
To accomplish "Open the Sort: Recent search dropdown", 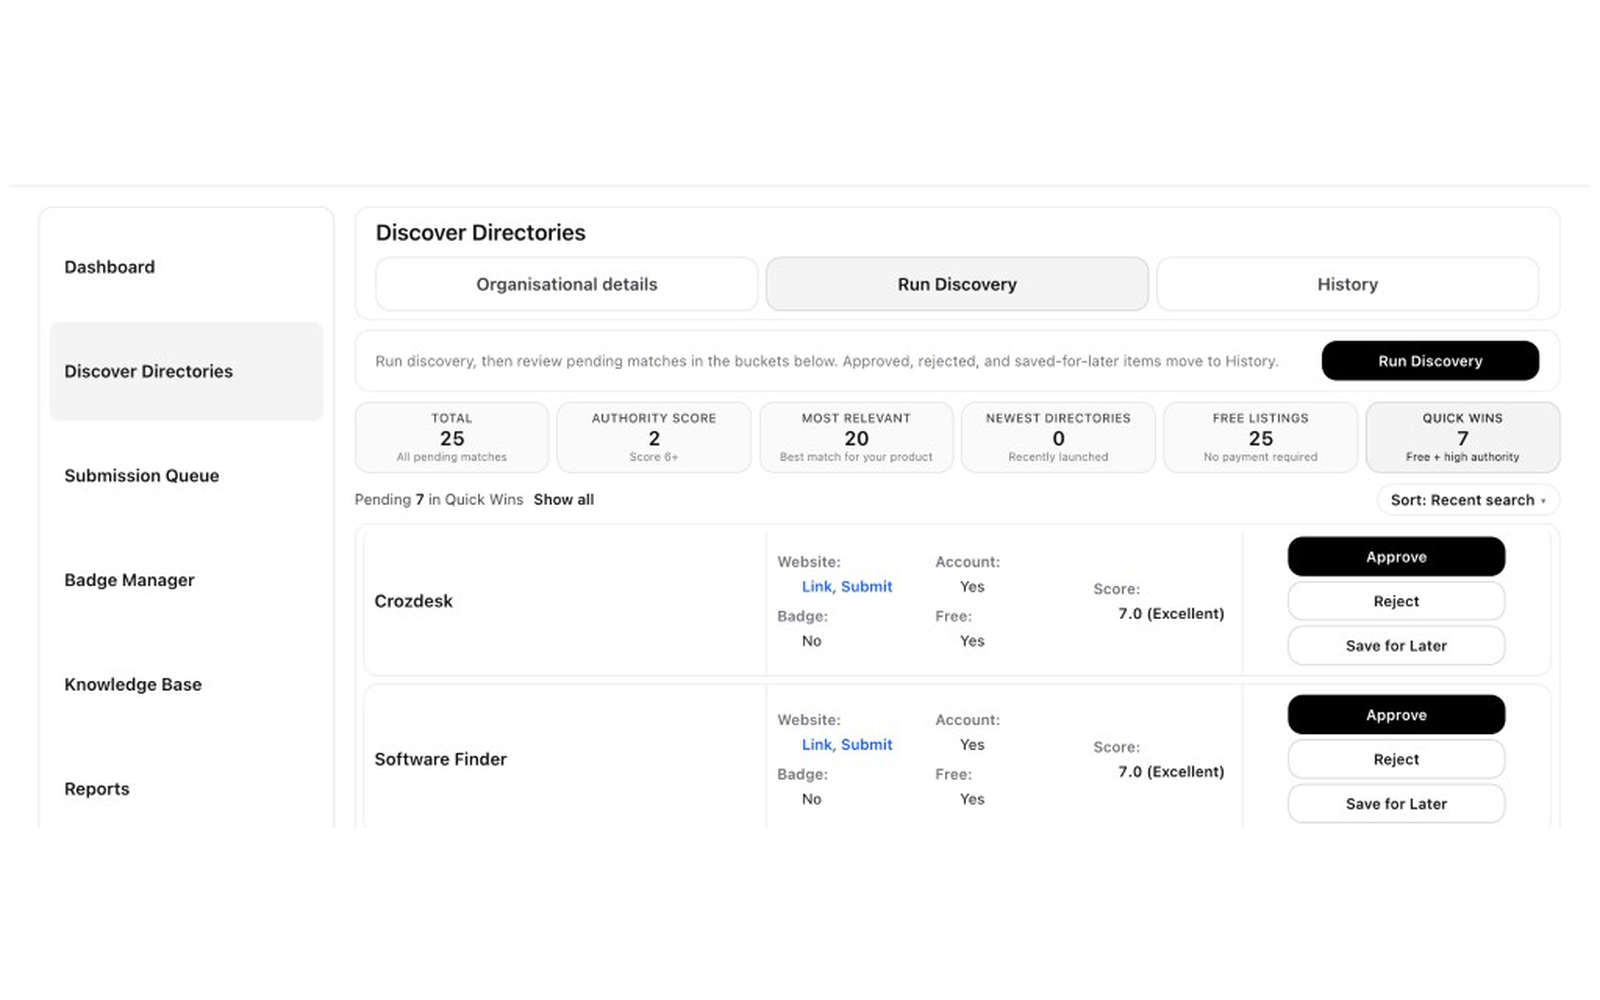I will 1468,500.
